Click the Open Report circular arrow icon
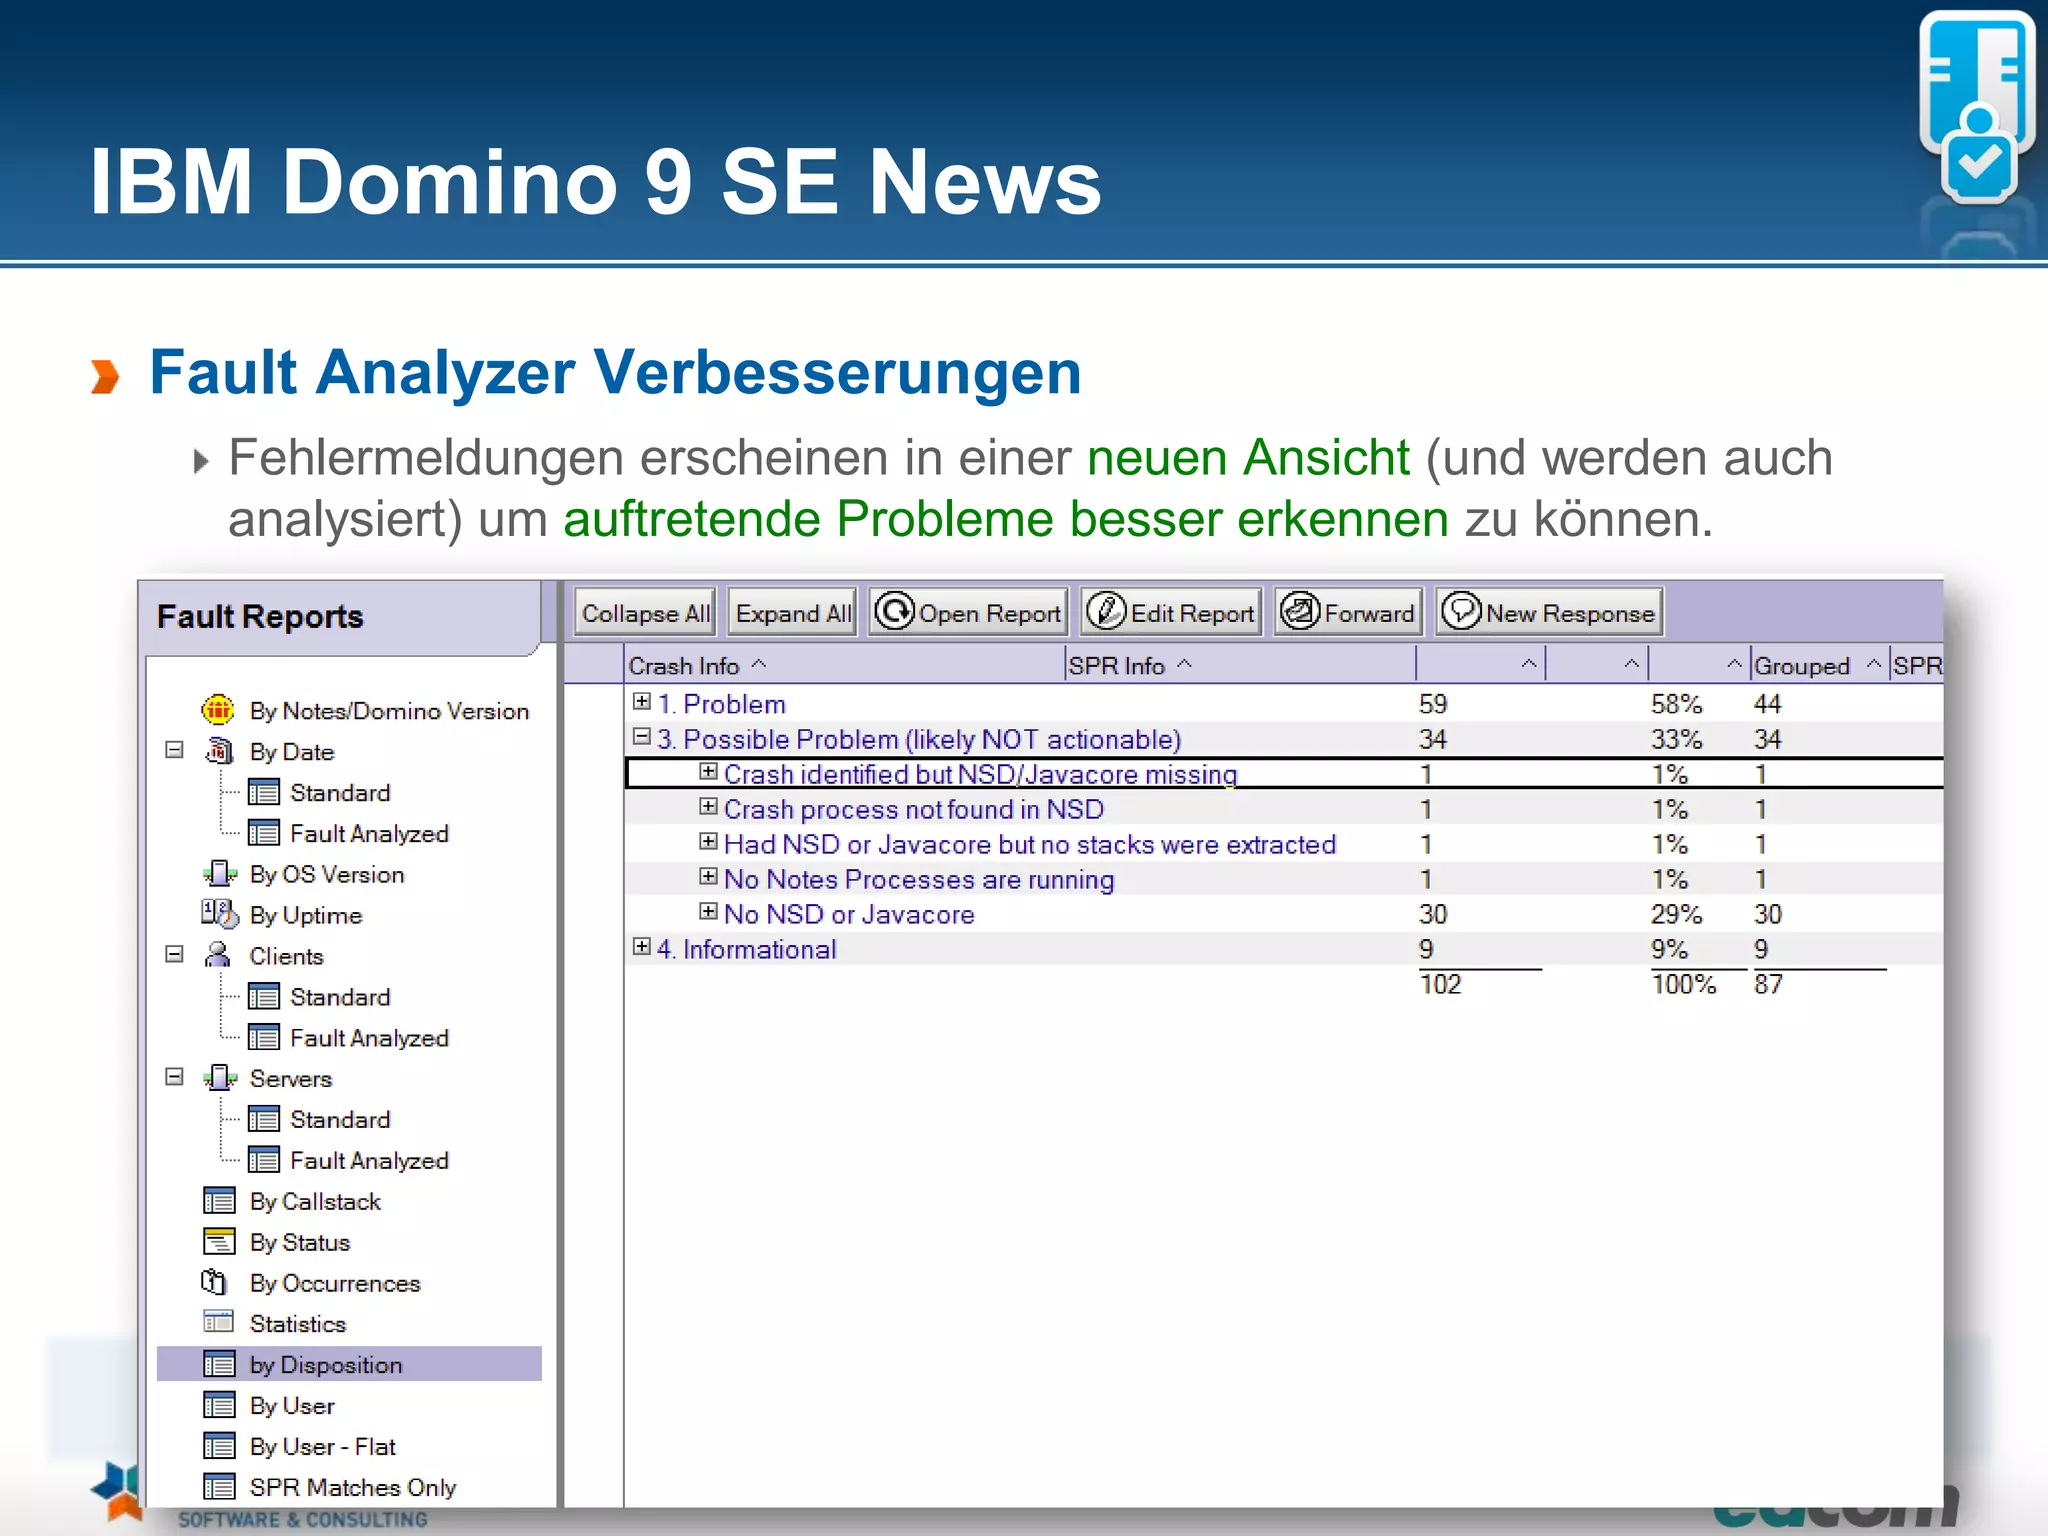Image resolution: width=2048 pixels, height=1536 pixels. coord(894,610)
